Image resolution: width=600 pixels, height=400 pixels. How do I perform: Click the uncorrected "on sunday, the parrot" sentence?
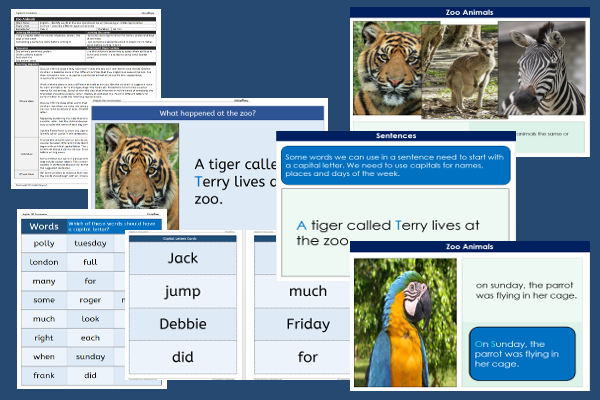coord(526,290)
